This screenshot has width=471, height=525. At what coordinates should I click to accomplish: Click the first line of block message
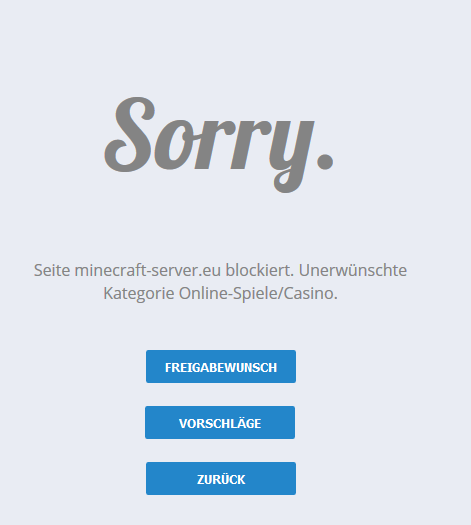pyautogui.click(x=220, y=270)
